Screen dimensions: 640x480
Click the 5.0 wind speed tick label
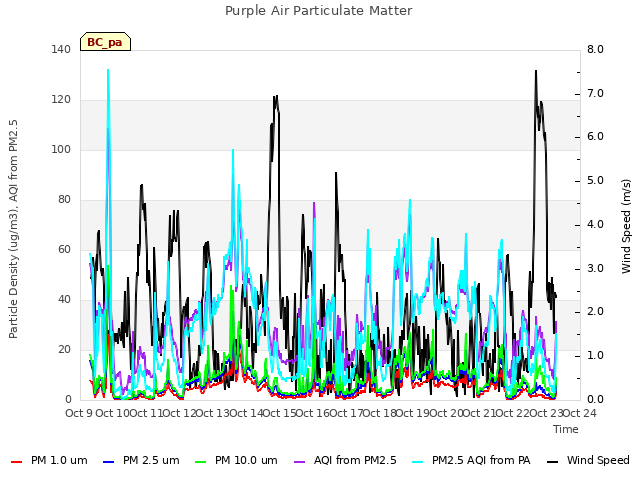click(595, 180)
